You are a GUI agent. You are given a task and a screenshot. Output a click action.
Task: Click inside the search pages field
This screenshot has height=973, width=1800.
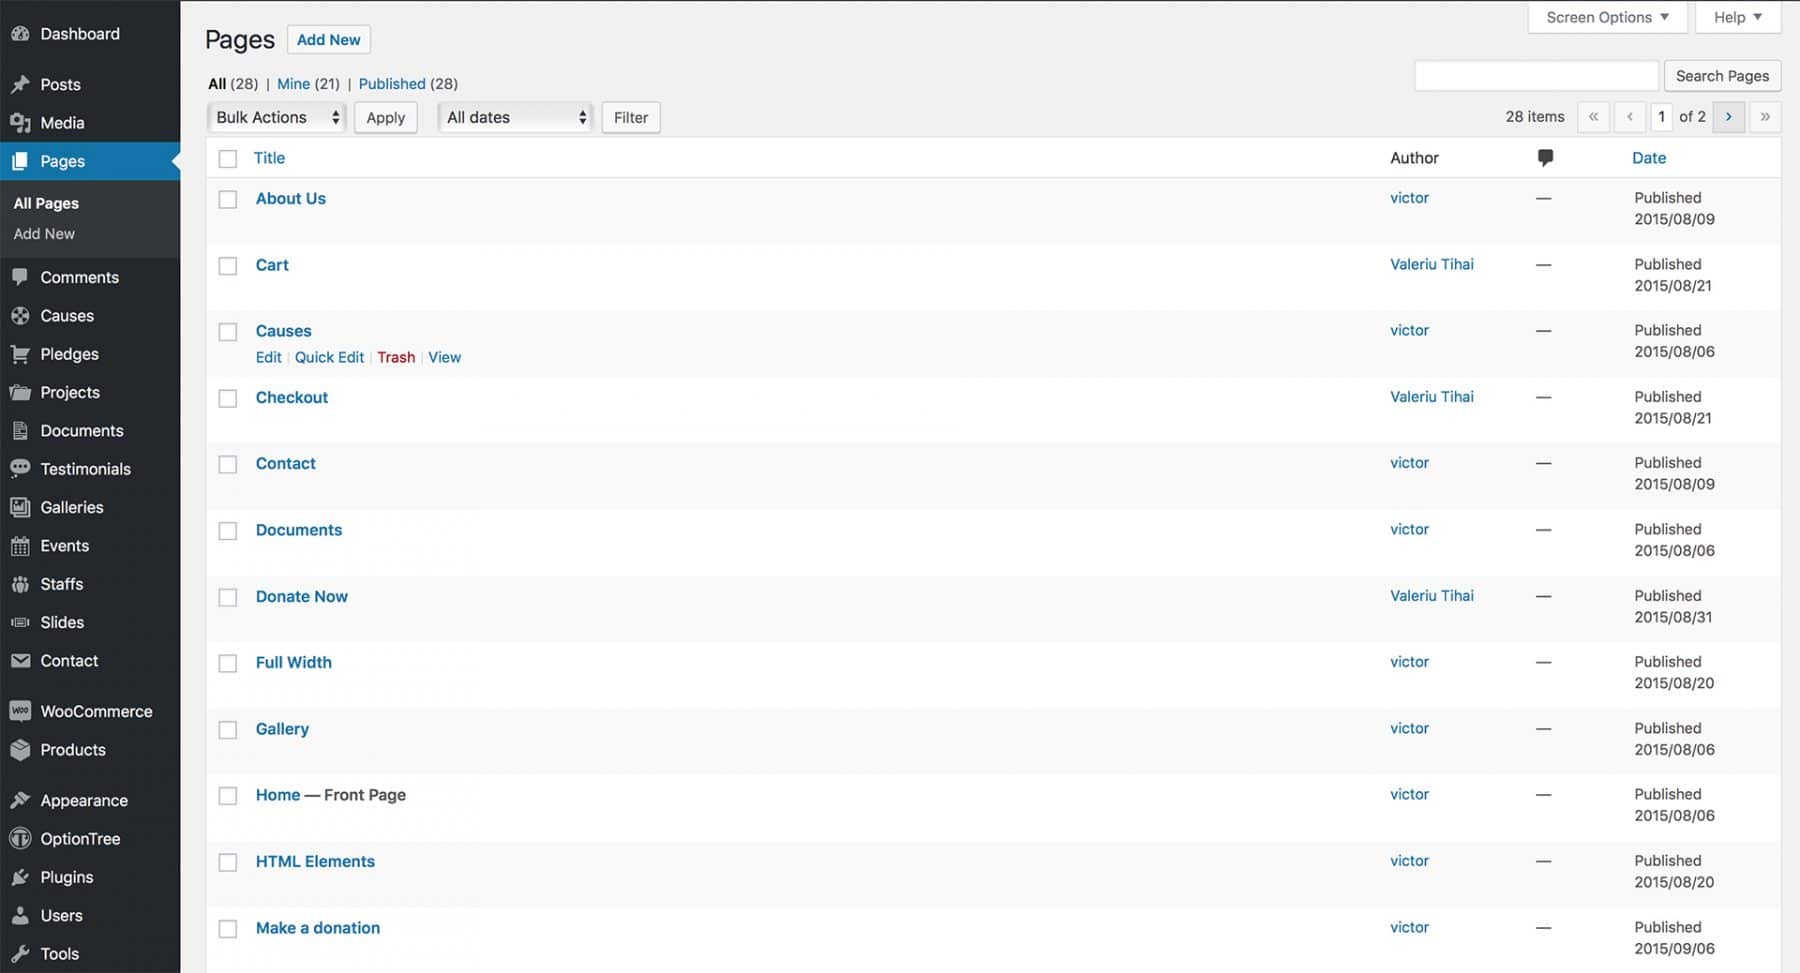1536,75
